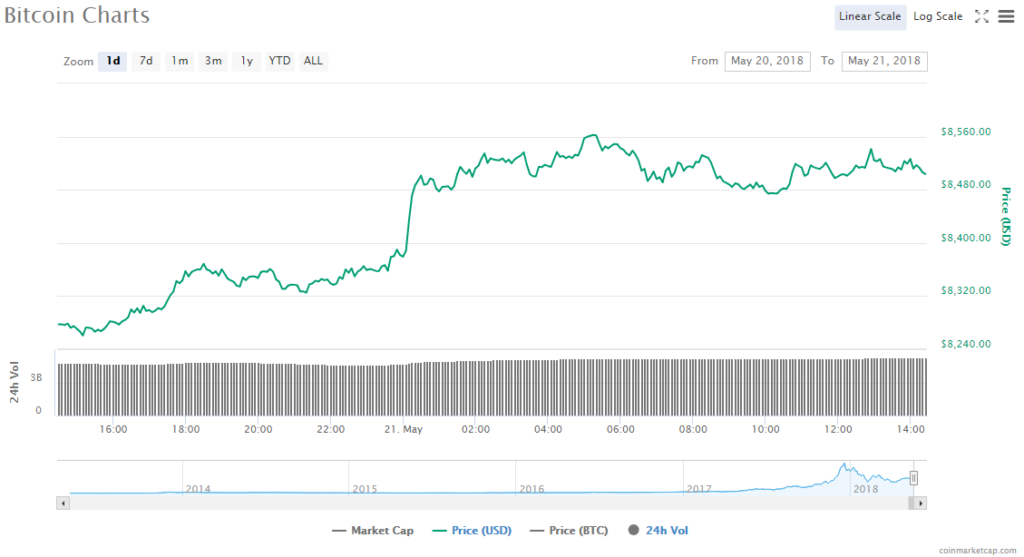Open the chart hamburger menu

pyautogui.click(x=1004, y=16)
